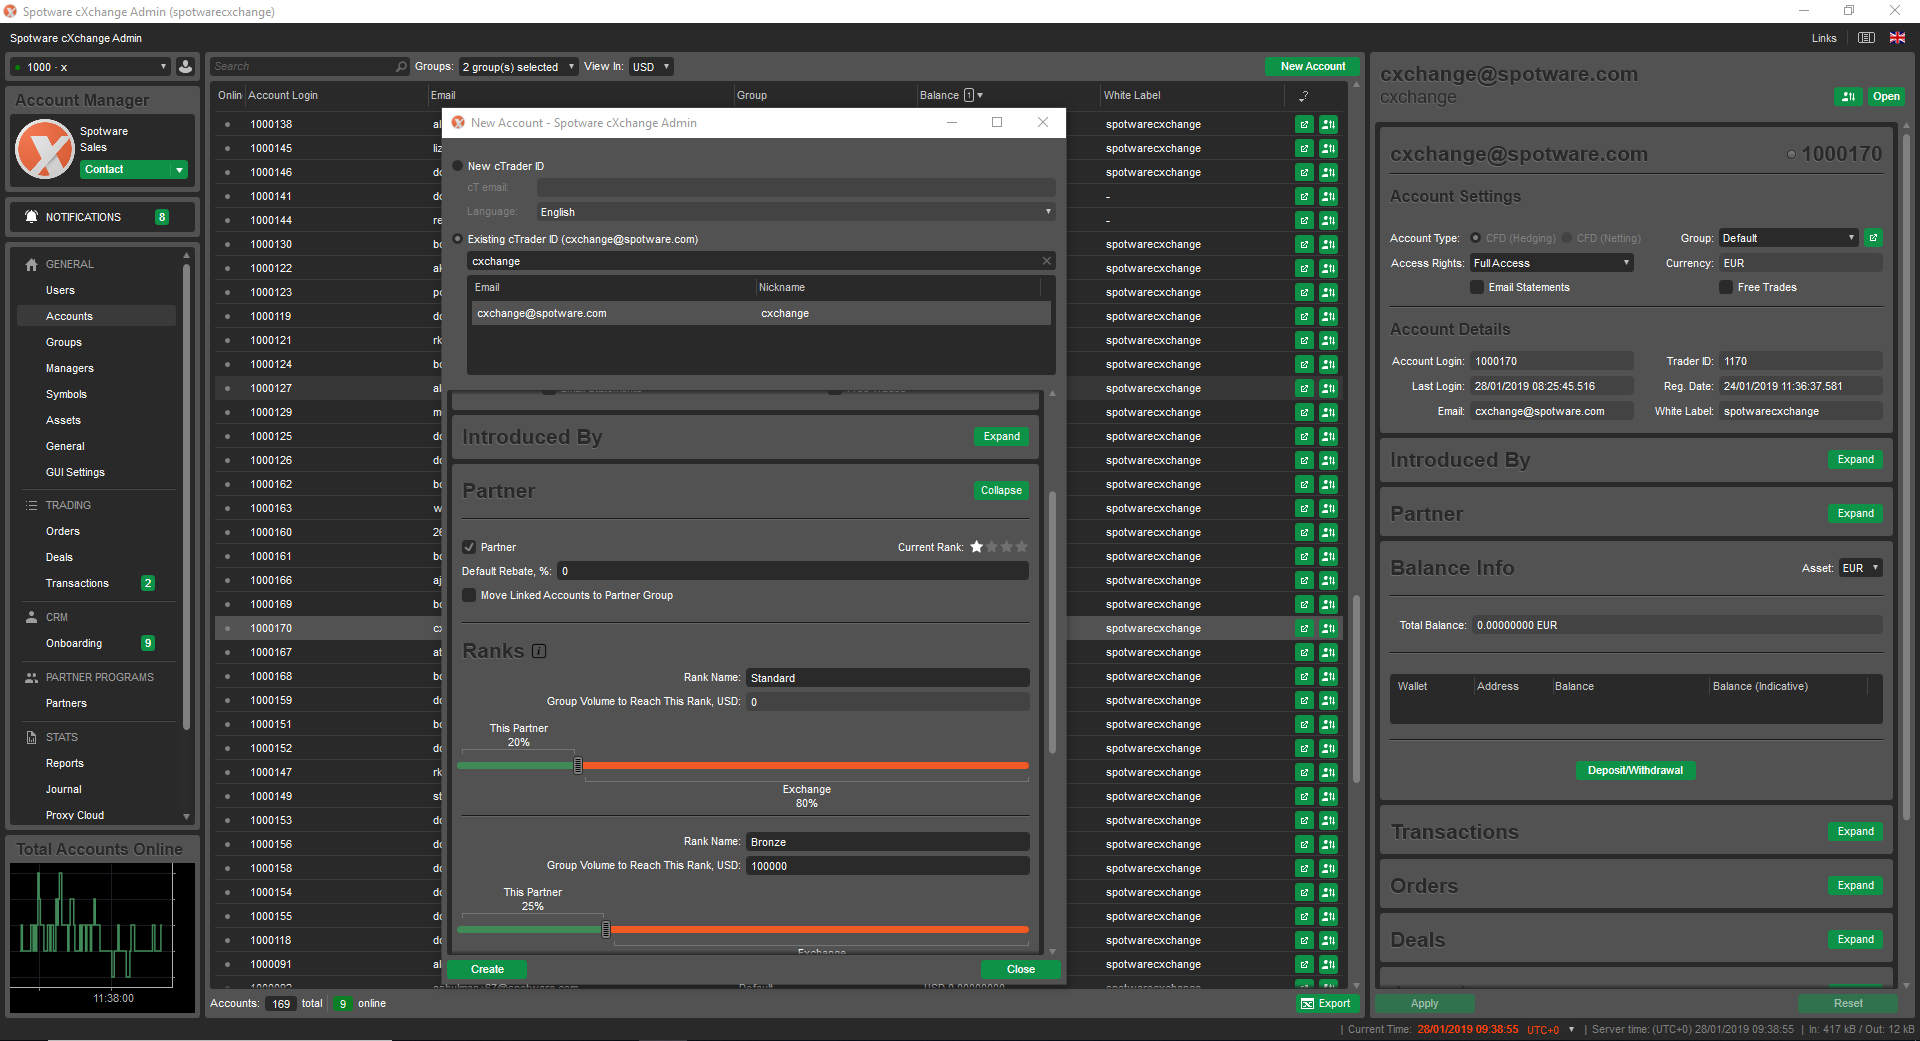Image resolution: width=1920 pixels, height=1041 pixels.
Task: Open the Access Rights dropdown
Action: [1552, 263]
